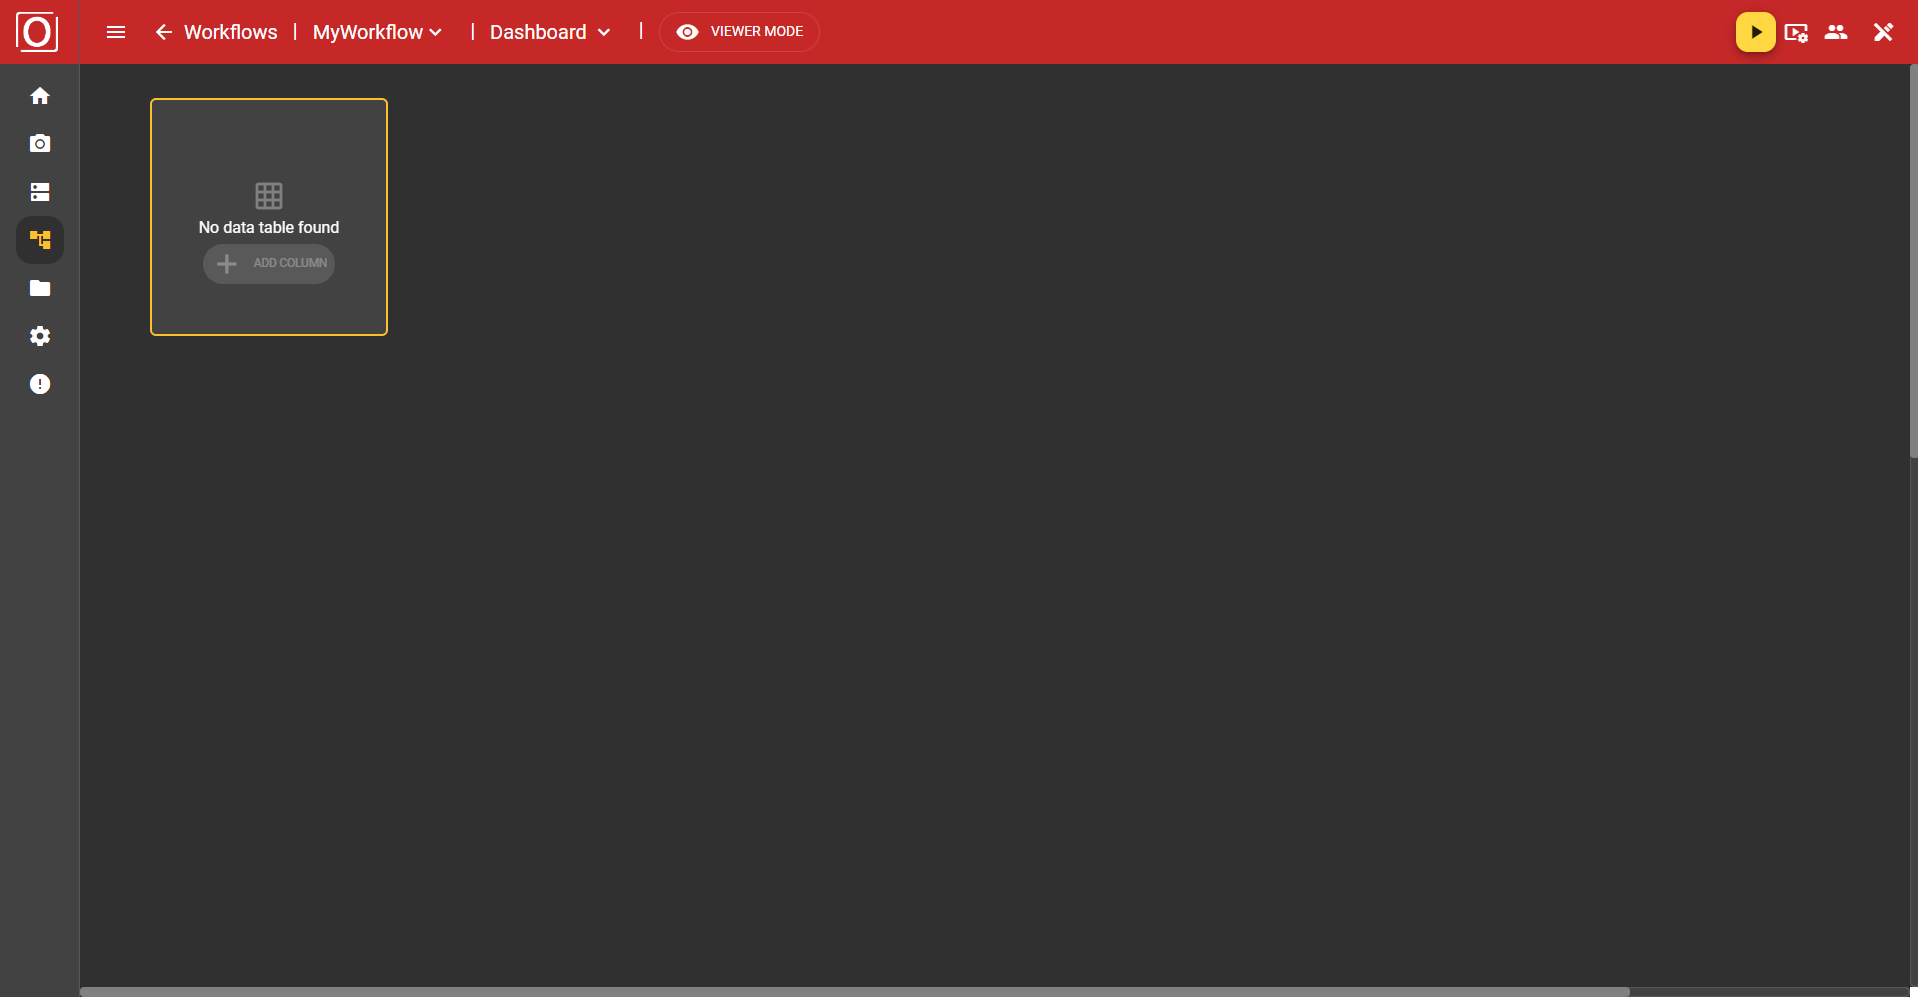Select the highlighted workflow nodes icon
1918x997 pixels.
click(40, 239)
